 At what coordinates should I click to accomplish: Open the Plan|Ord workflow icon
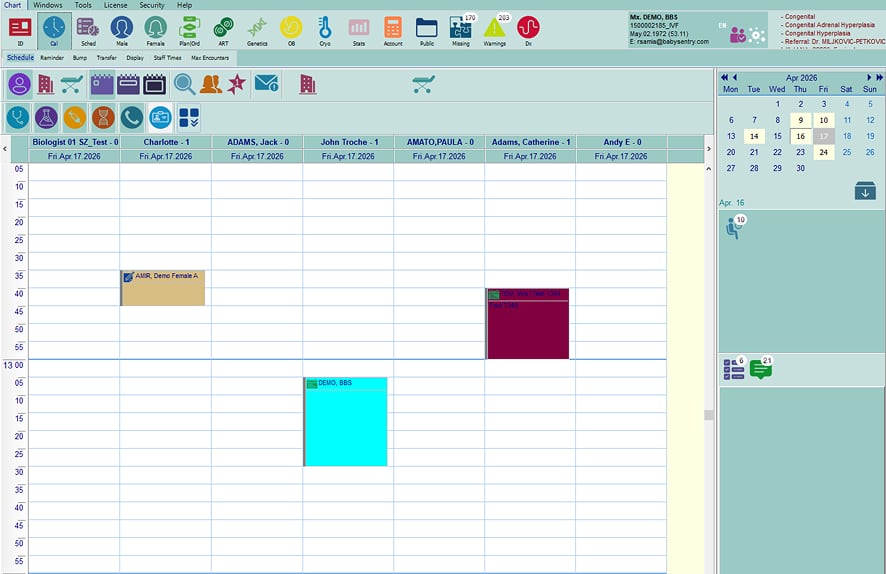click(x=189, y=31)
